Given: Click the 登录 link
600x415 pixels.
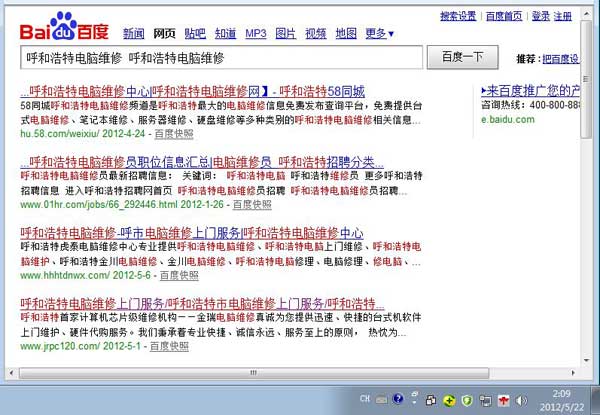Looking at the screenshot, I should point(540,16).
